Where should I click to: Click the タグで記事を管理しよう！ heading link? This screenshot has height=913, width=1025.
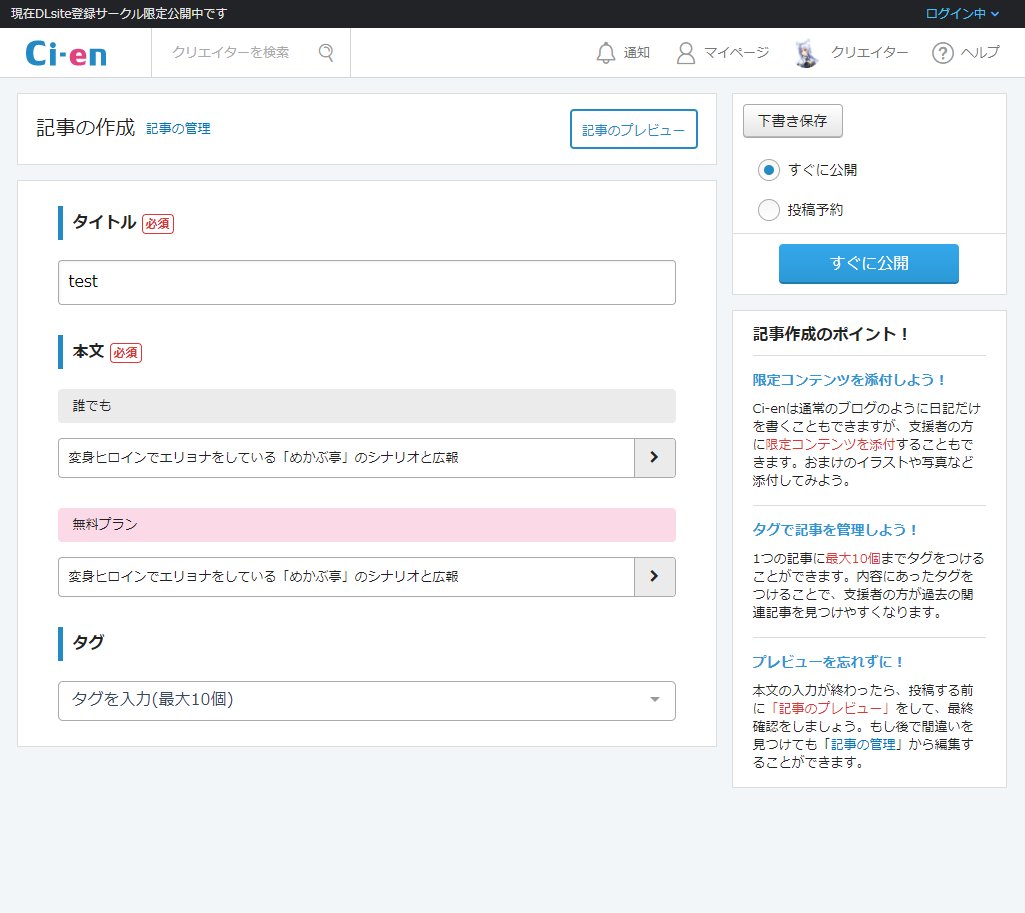(x=835, y=529)
